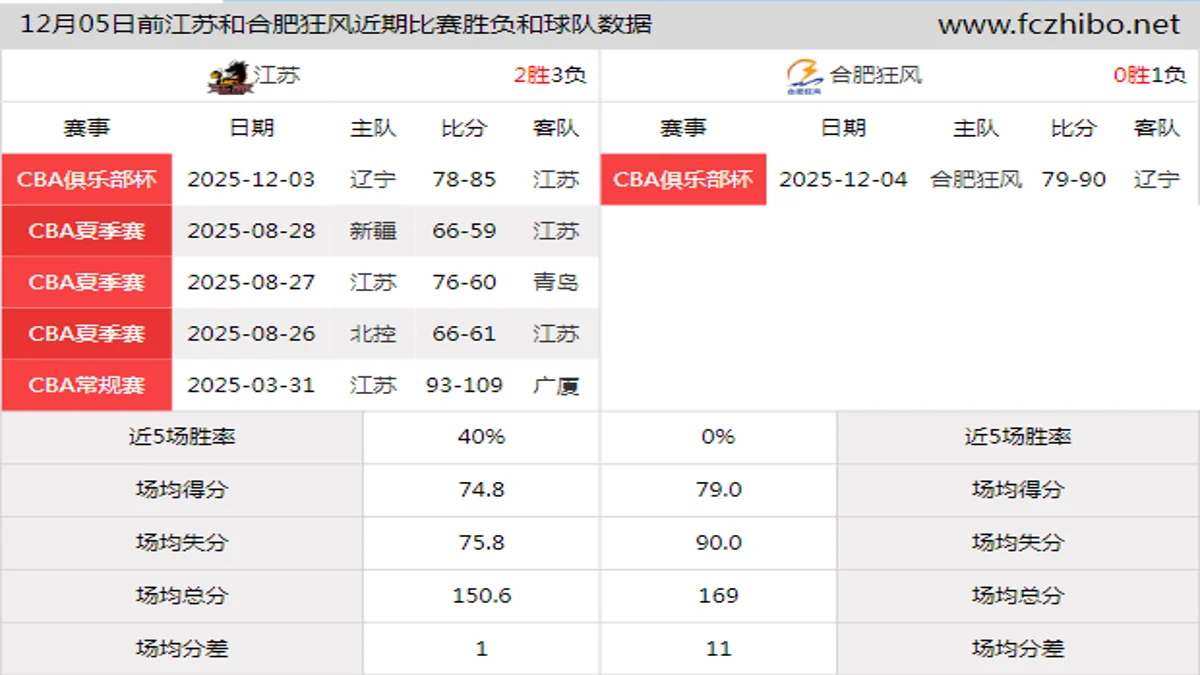Viewport: 1200px width, 675px height.
Task: Switch to the 主队 column tab
Action: point(375,128)
